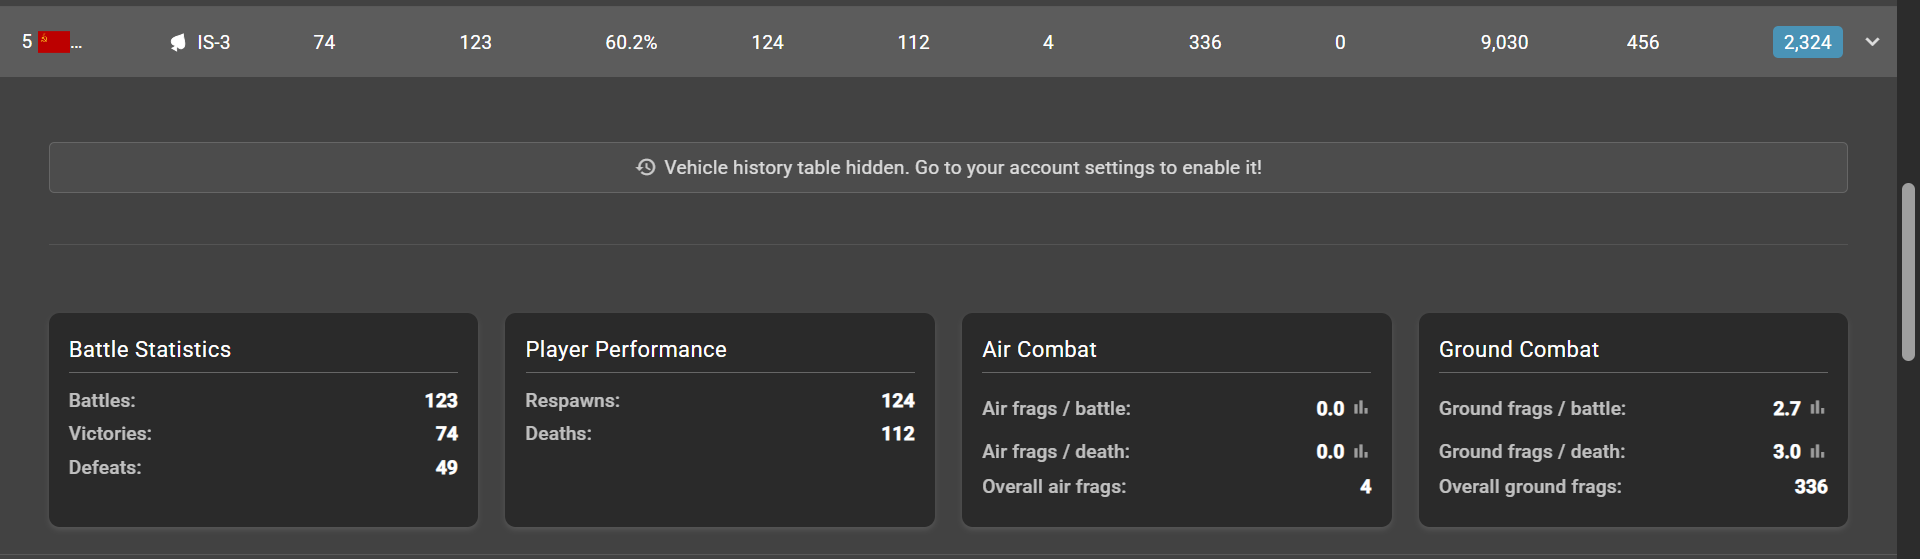
Task: Click the 9,030 value in the row
Action: click(1504, 42)
